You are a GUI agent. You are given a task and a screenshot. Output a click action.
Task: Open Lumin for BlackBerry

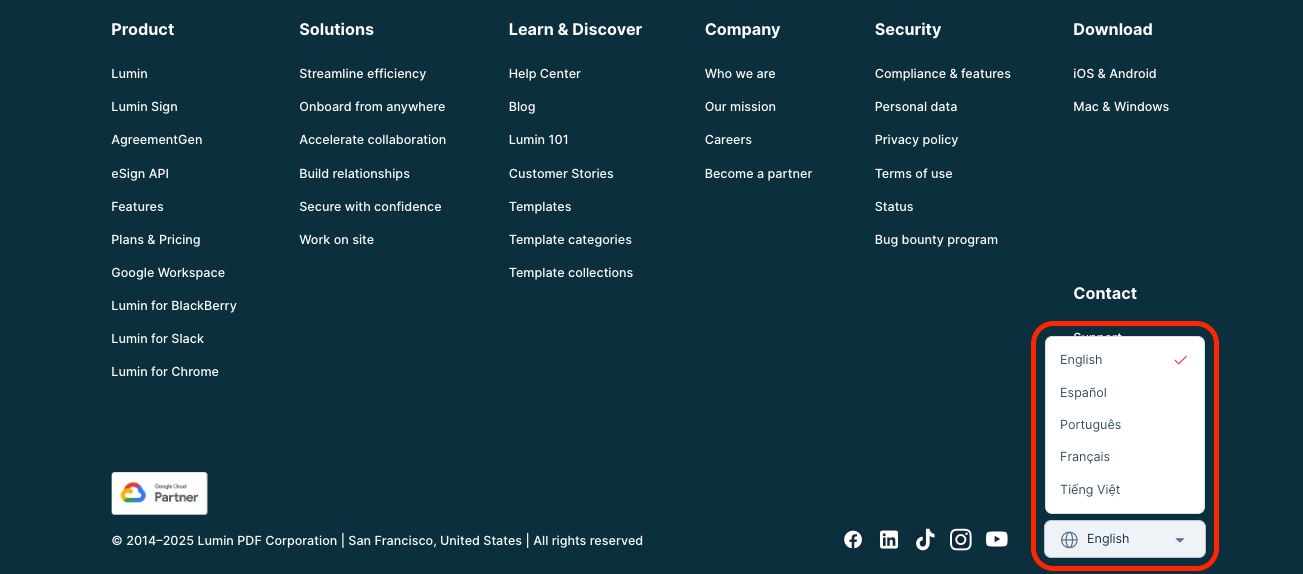pyautogui.click(x=174, y=306)
